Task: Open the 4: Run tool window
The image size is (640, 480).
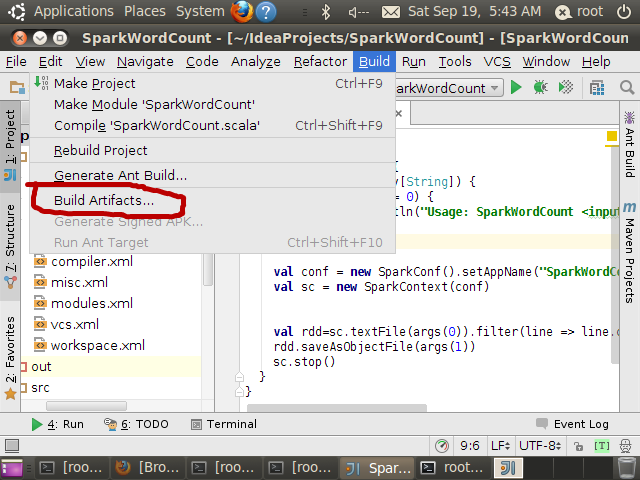Action: coord(57,424)
